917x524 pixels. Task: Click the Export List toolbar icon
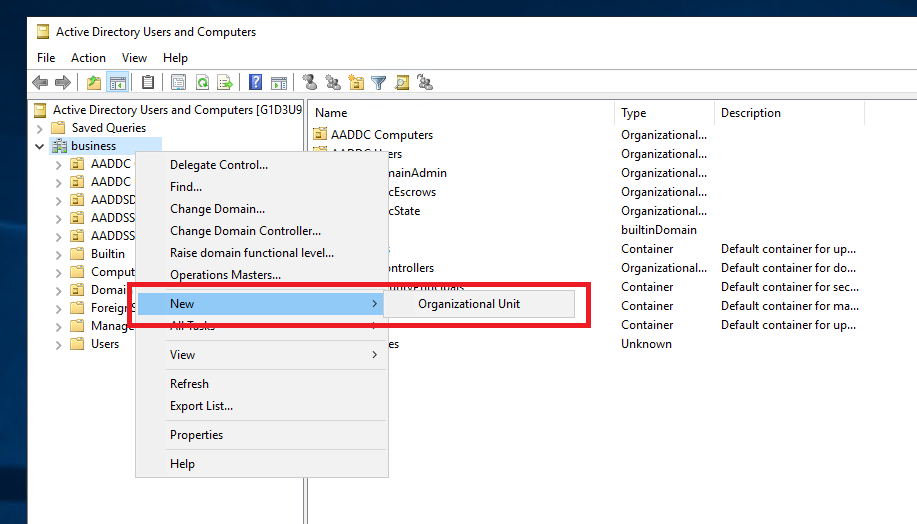225,82
